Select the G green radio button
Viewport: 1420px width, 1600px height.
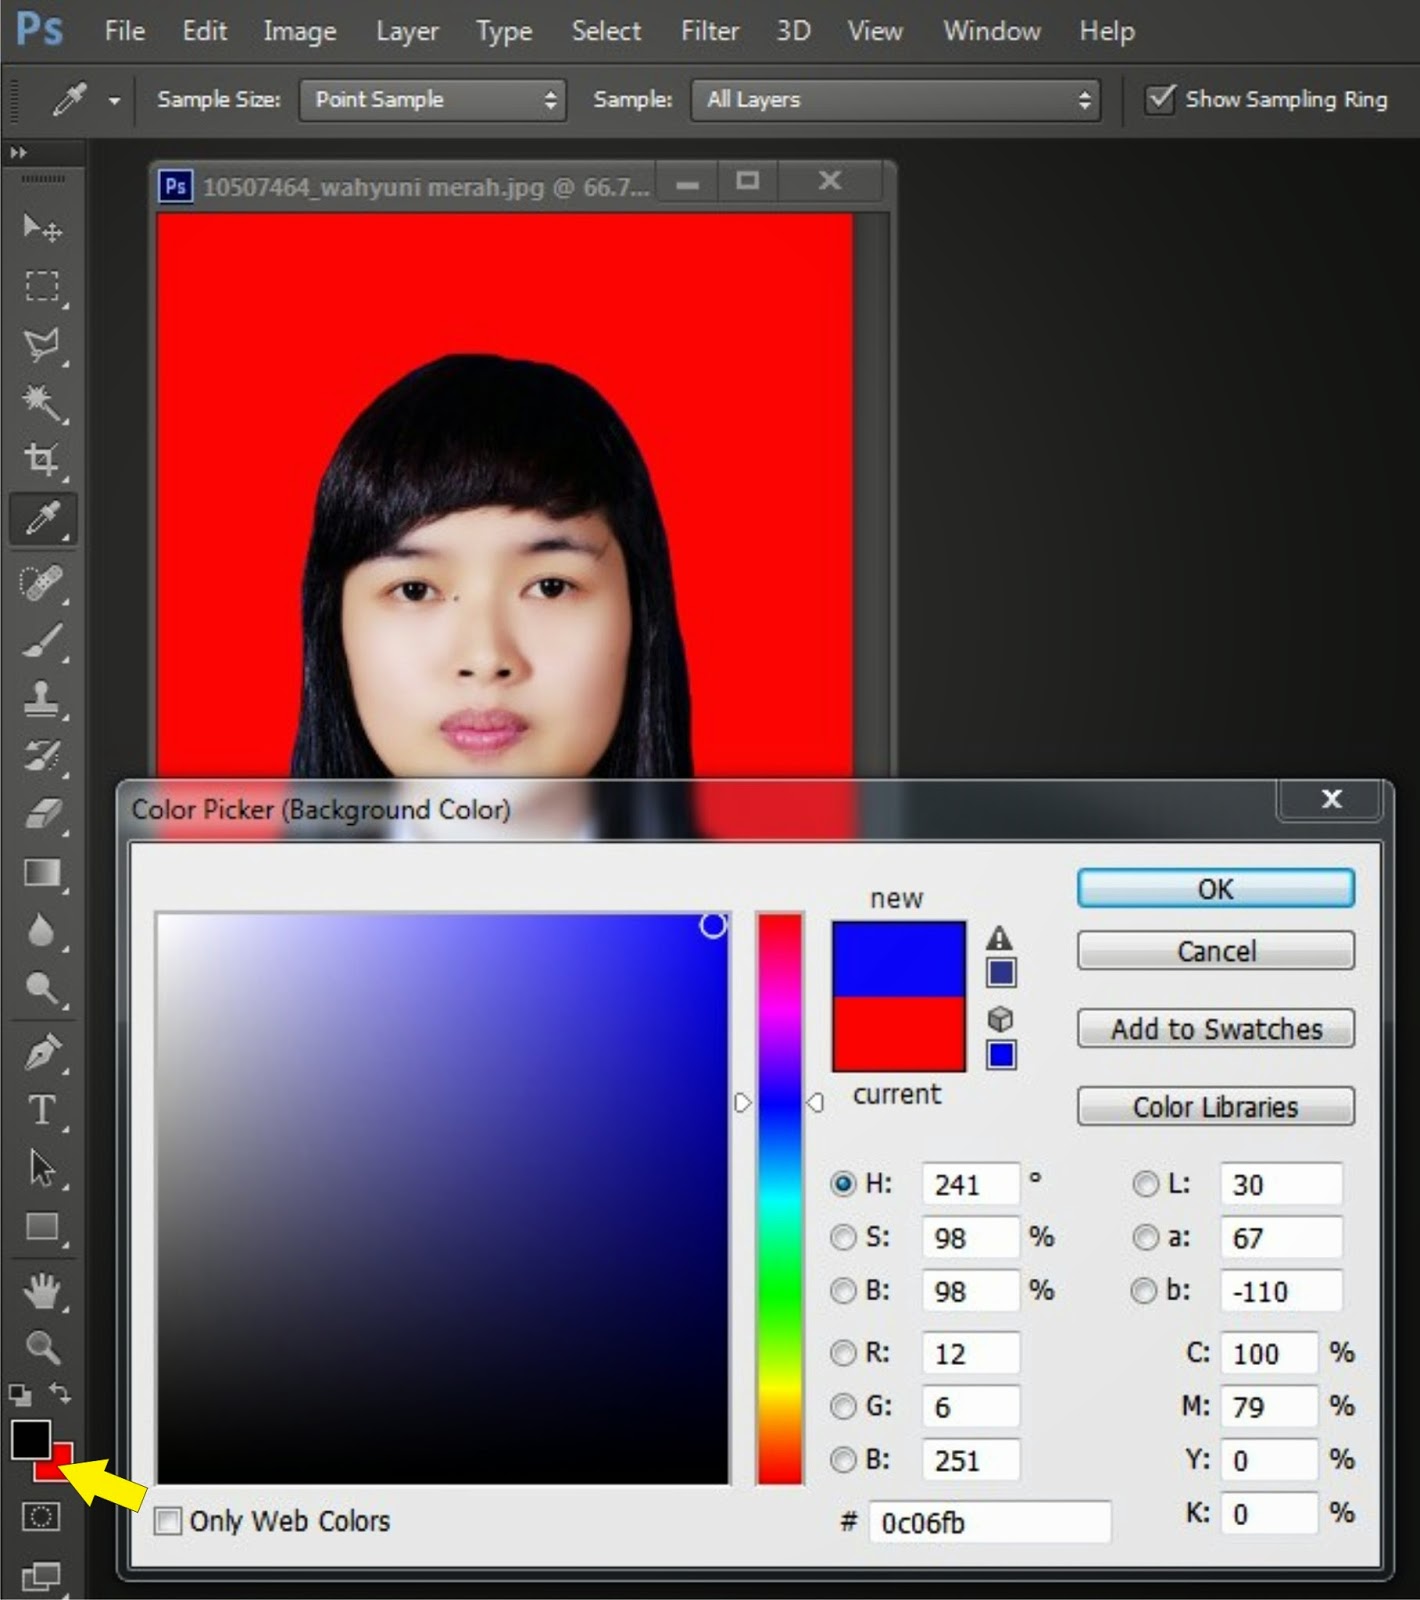843,1407
